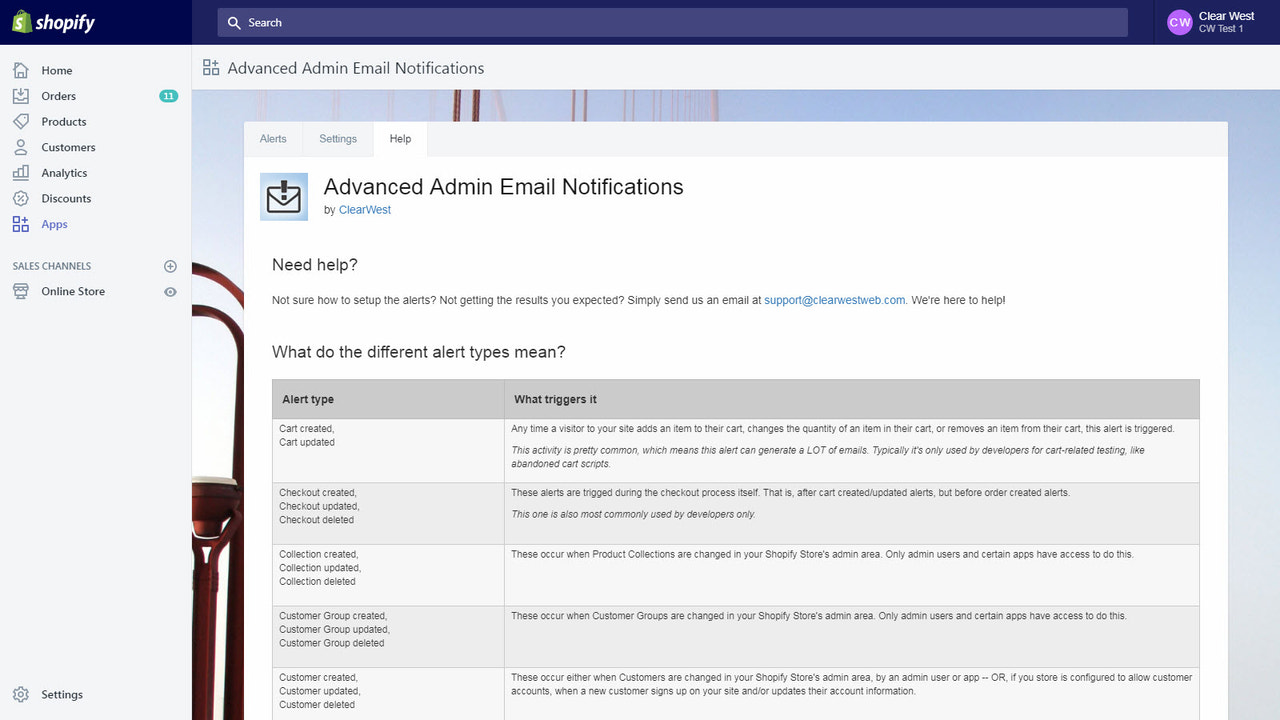Open the Settings gear at bottom left
Image resolution: width=1280 pixels, height=720 pixels.
22,694
